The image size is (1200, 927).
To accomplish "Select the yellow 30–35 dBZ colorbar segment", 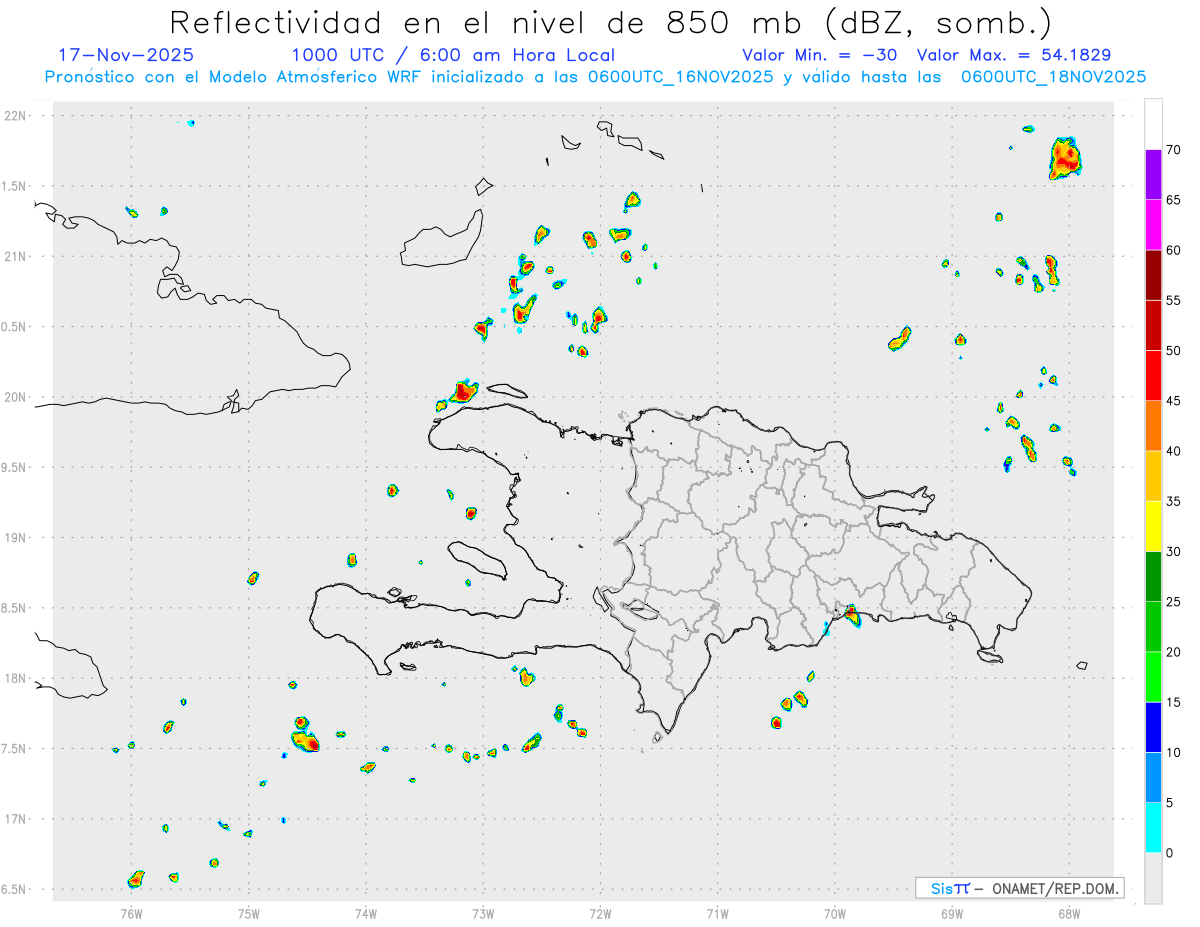I will 1153,526.
